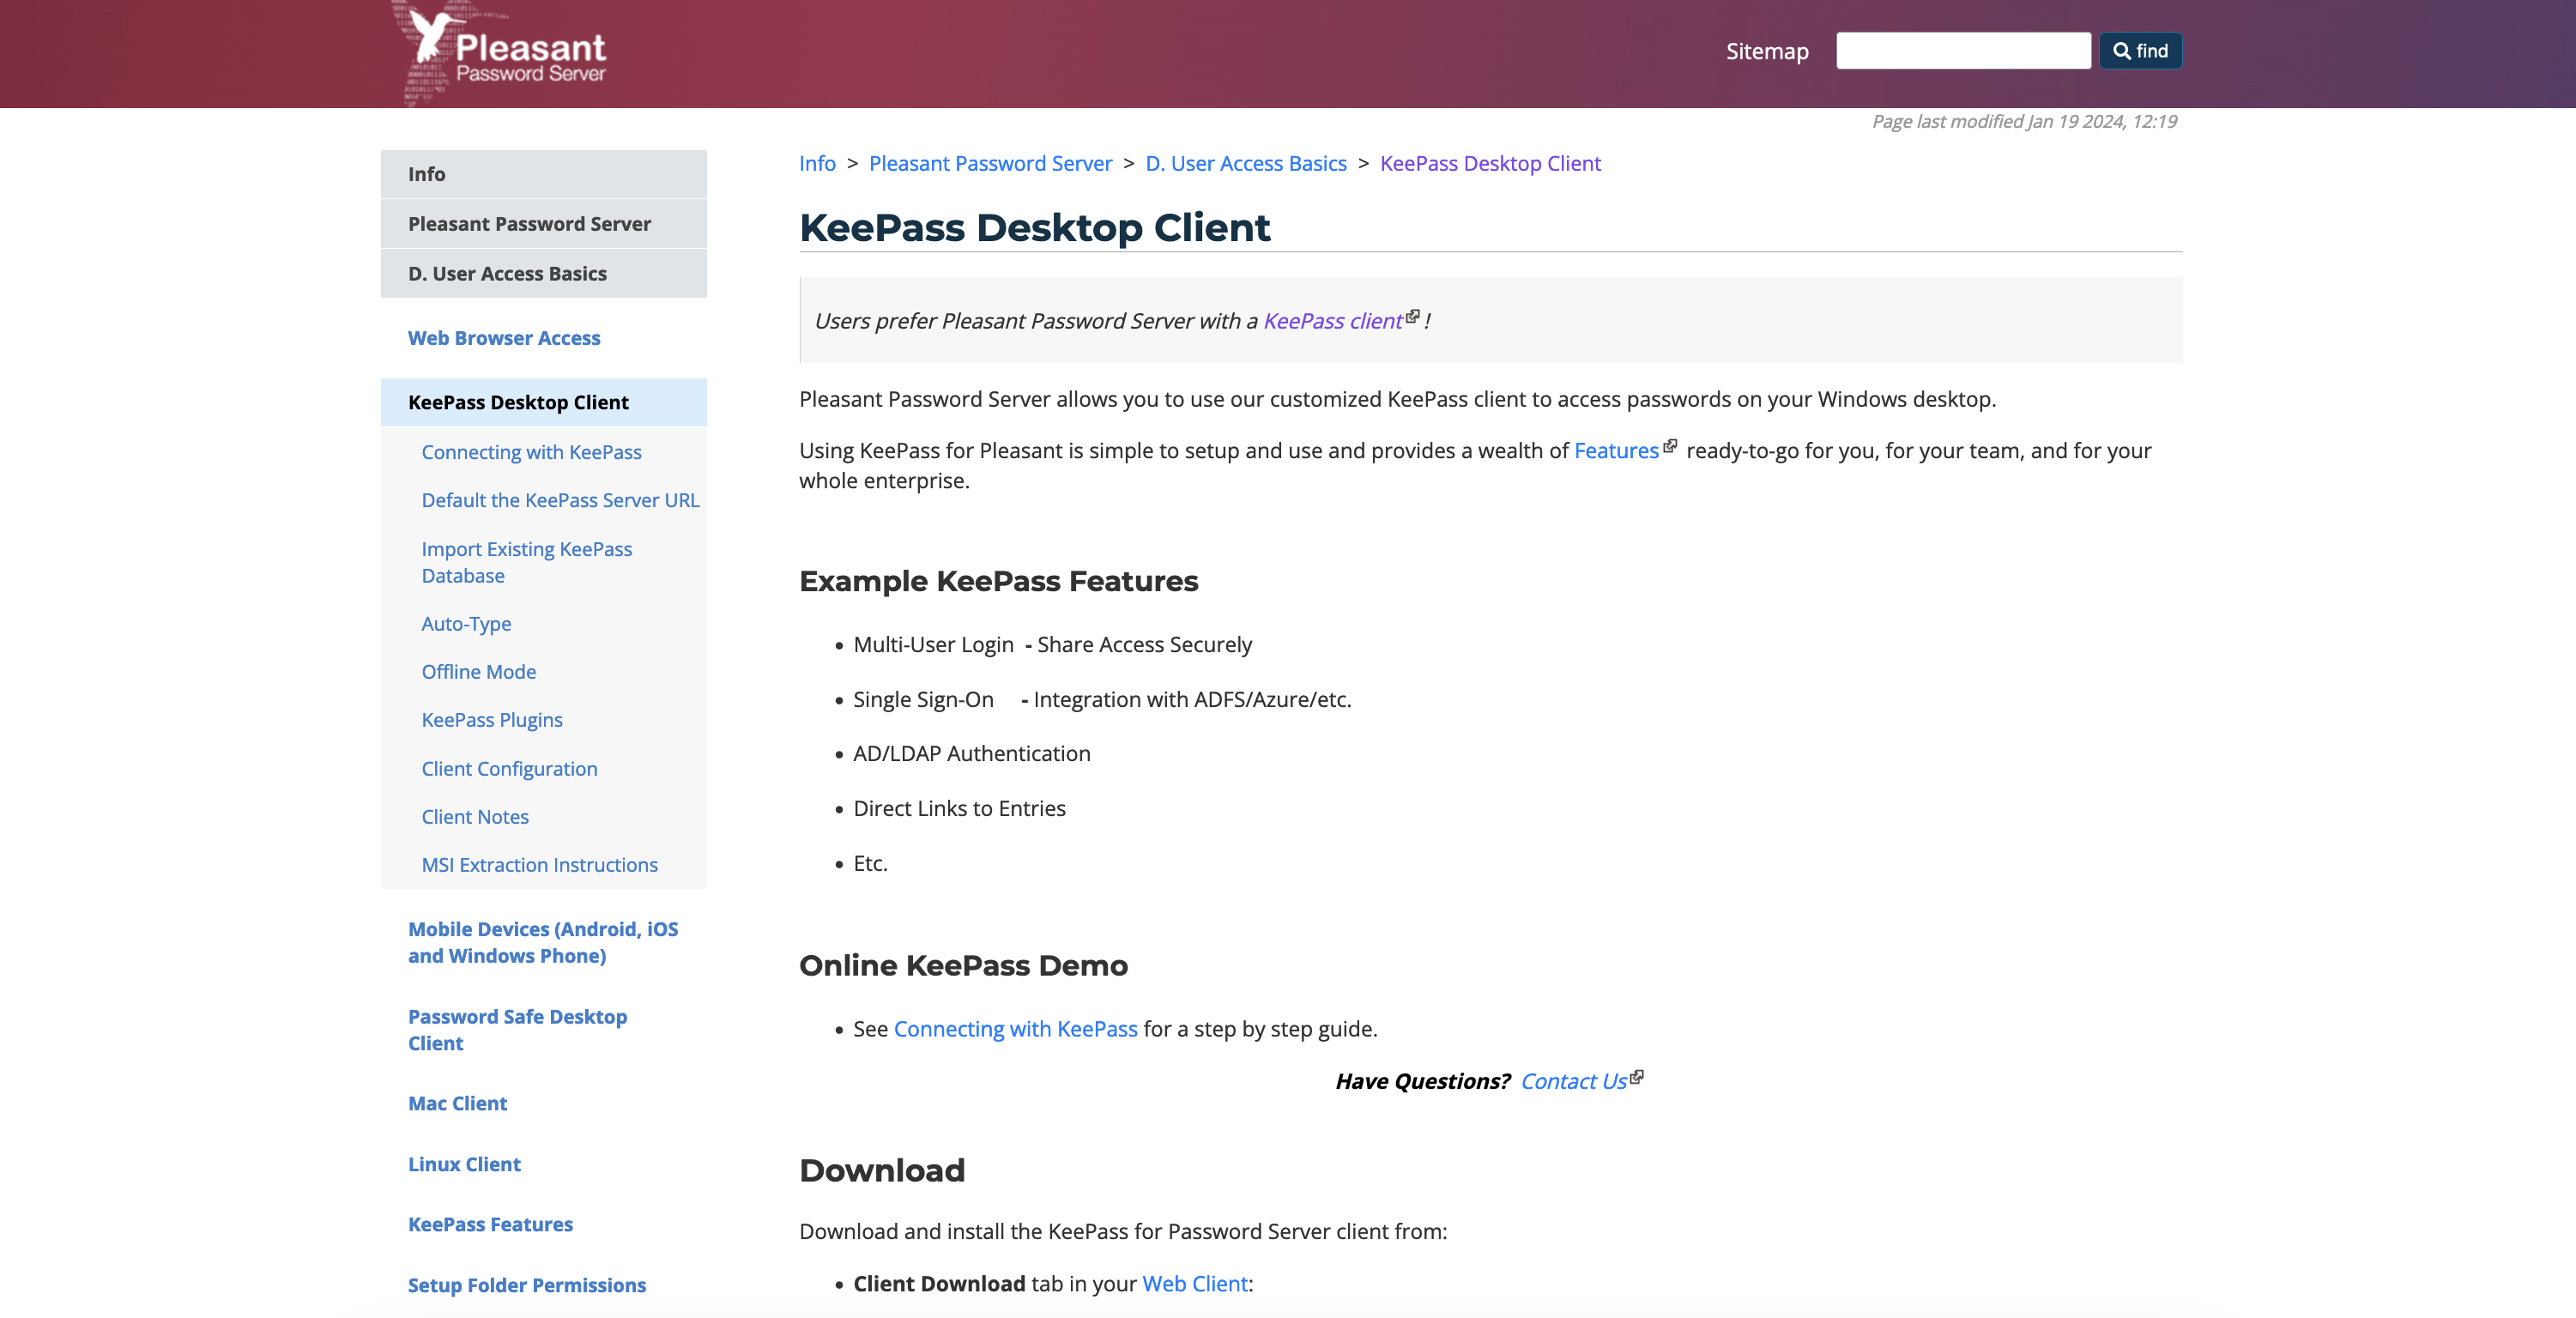Open the Mac Client sidebar link
This screenshot has width=2576, height=1318.
pyautogui.click(x=457, y=1103)
